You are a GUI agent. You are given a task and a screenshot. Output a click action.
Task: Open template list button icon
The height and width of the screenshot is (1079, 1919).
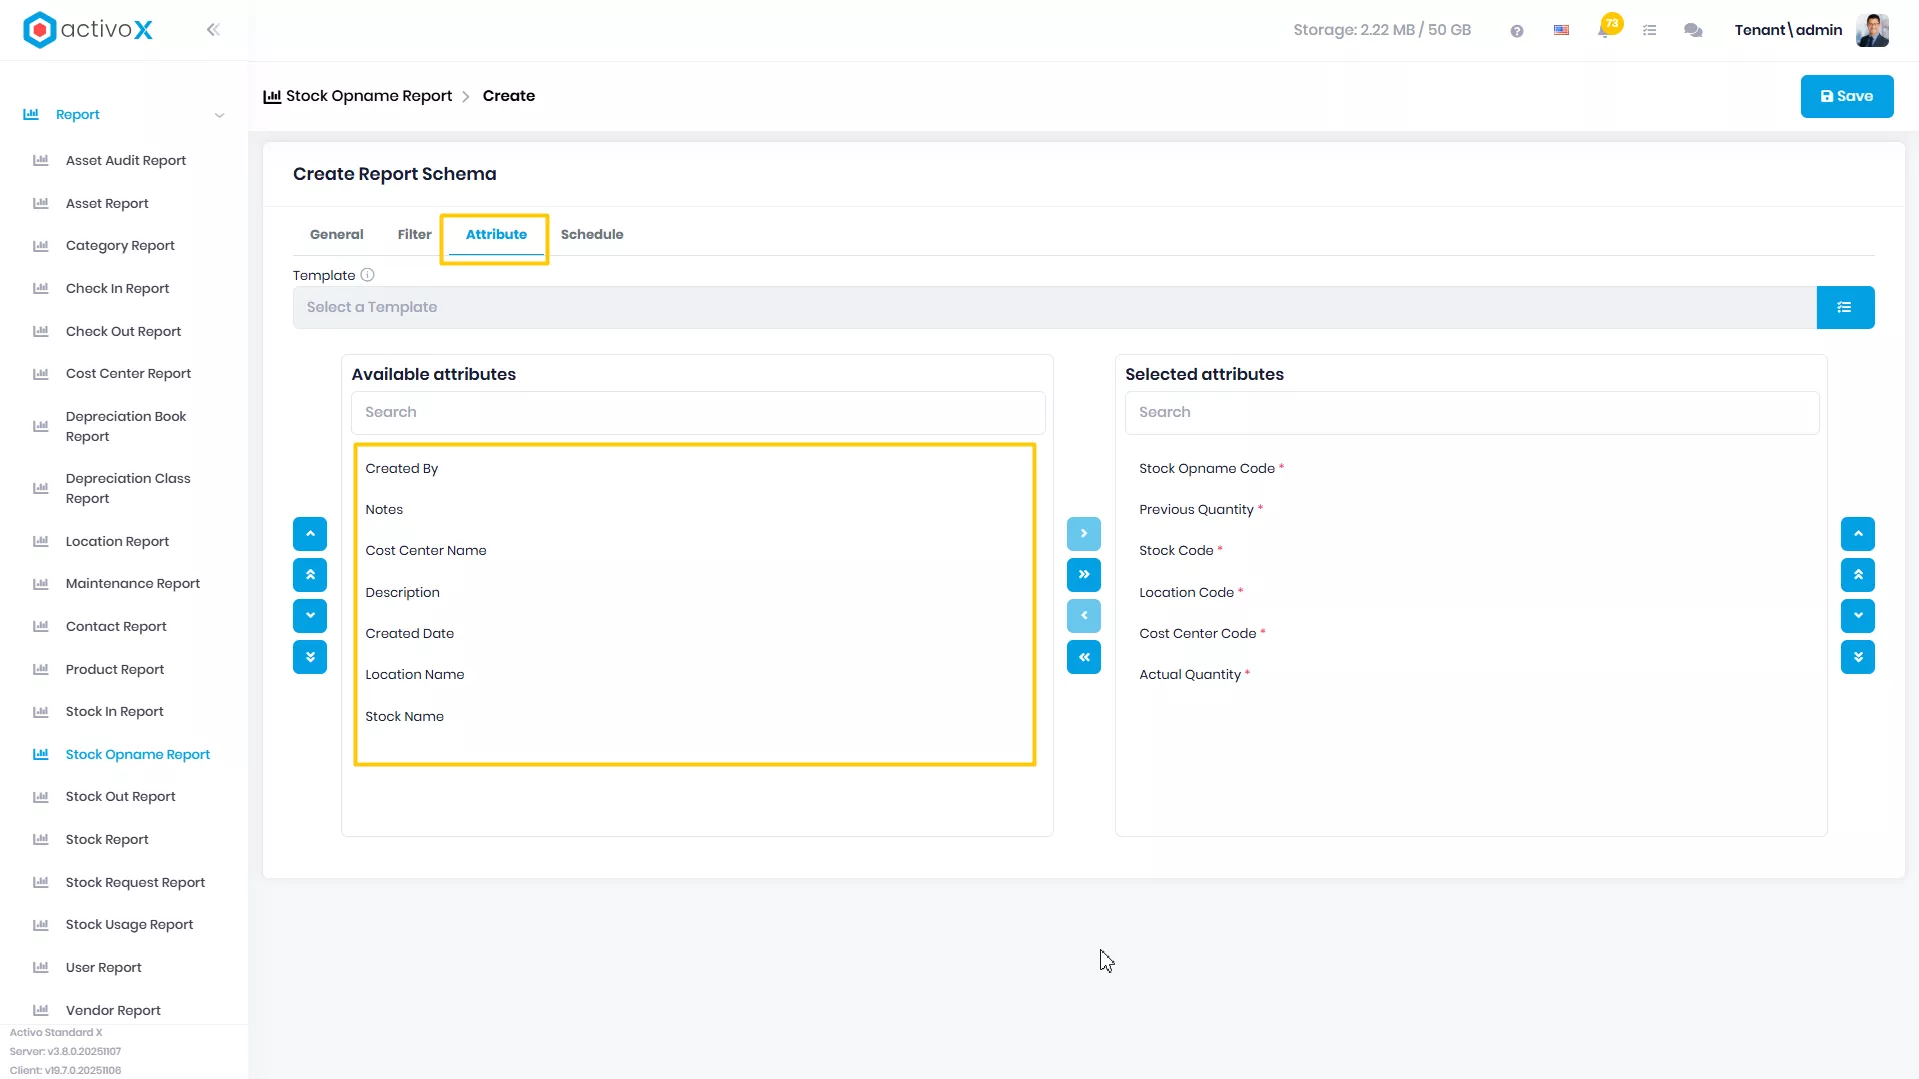click(1845, 308)
